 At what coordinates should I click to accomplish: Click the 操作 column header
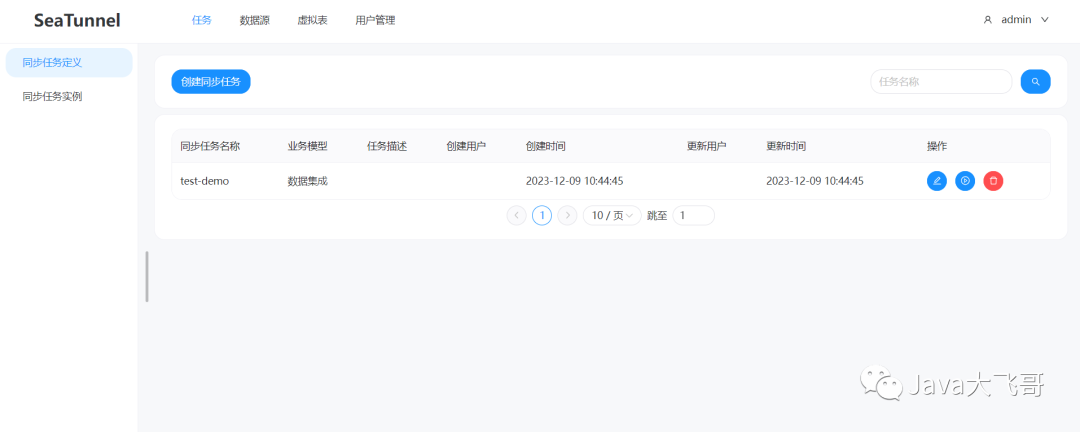pos(937,146)
